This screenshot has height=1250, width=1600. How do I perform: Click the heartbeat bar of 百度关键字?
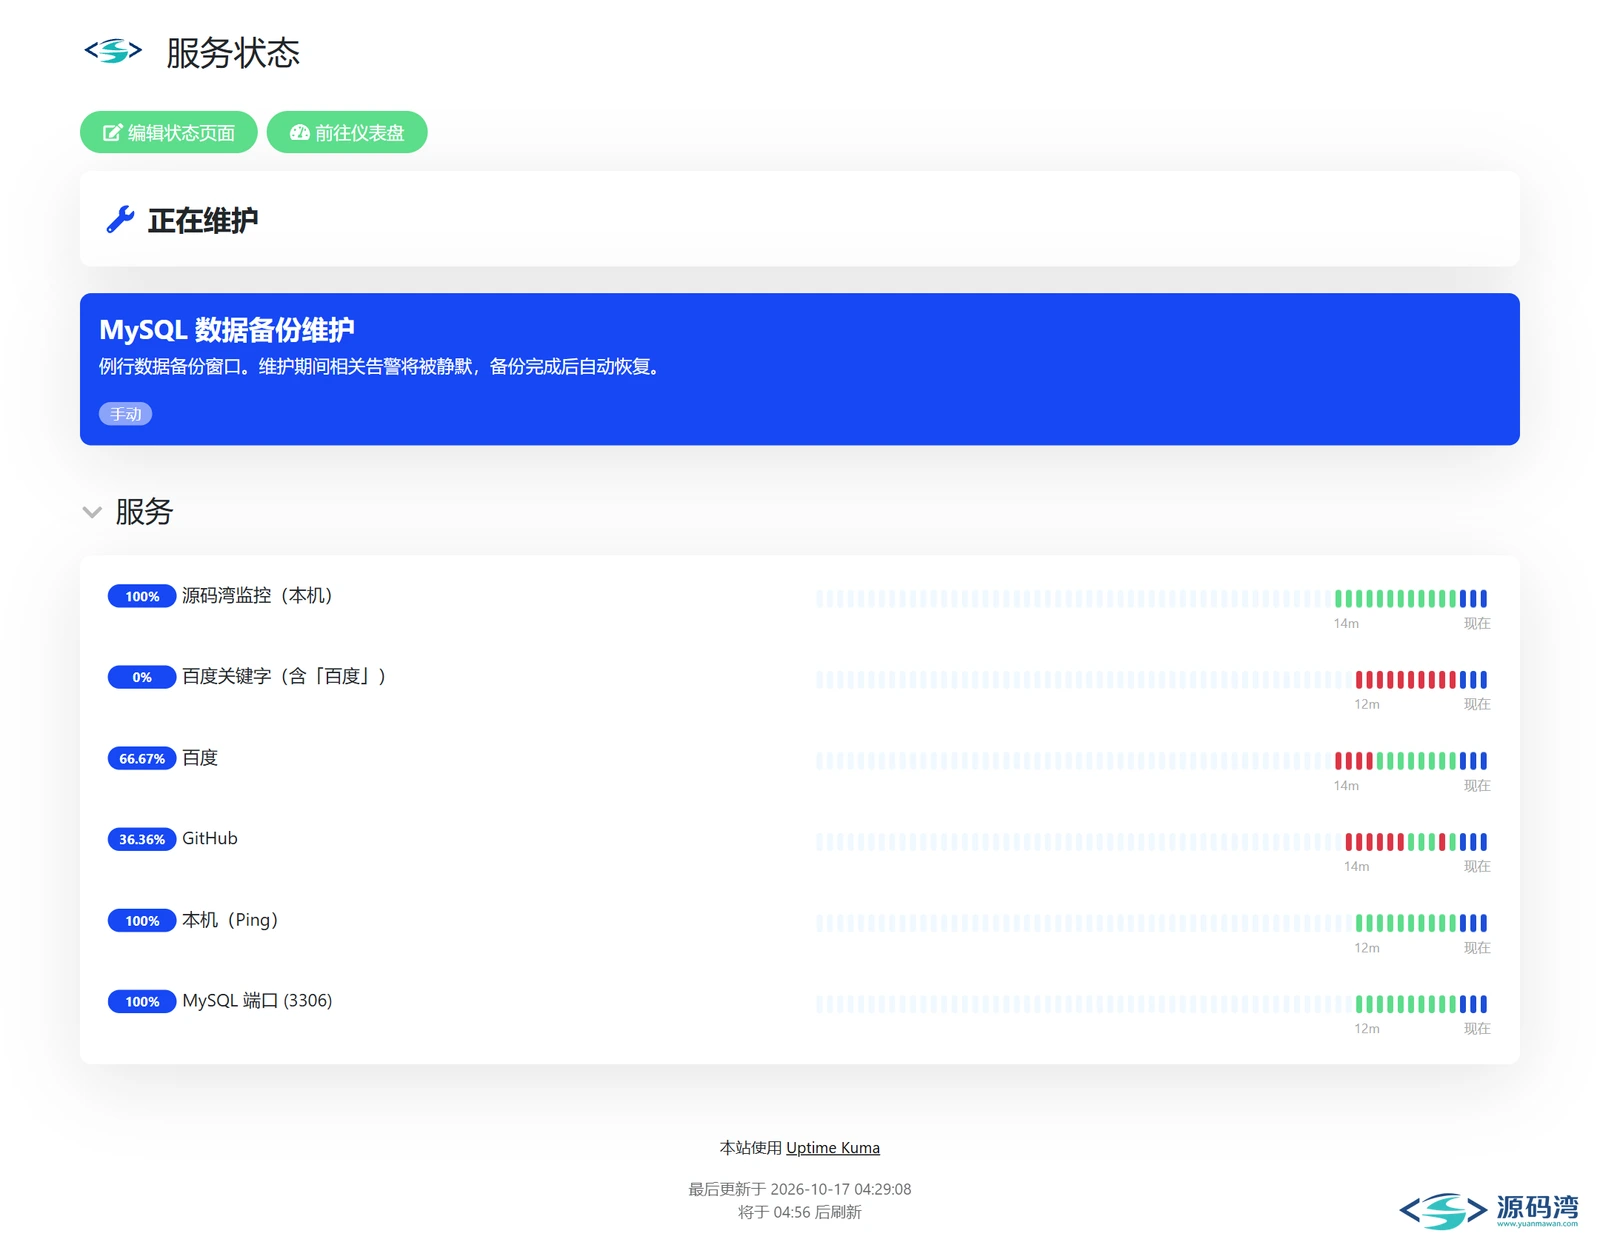1152,679
